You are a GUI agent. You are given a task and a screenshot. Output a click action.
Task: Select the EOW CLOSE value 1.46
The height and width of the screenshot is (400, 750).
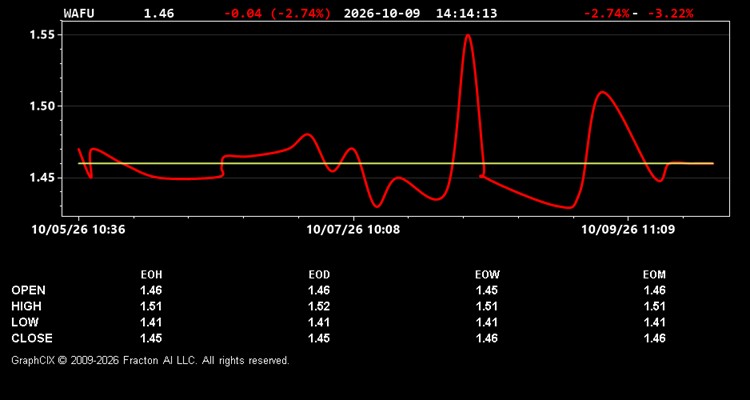pyautogui.click(x=487, y=338)
